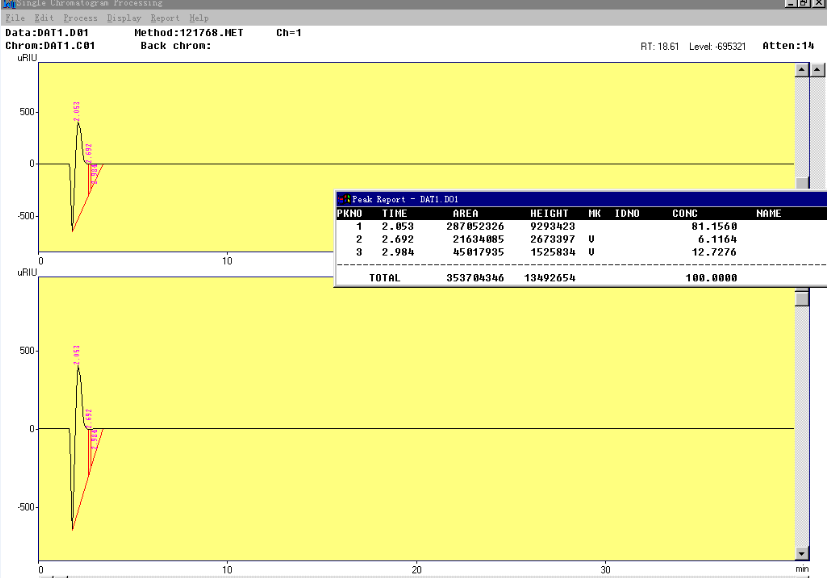Click area value 287052326
Image resolution: width=827 pixels, height=578 pixels.
pyautogui.click(x=475, y=226)
